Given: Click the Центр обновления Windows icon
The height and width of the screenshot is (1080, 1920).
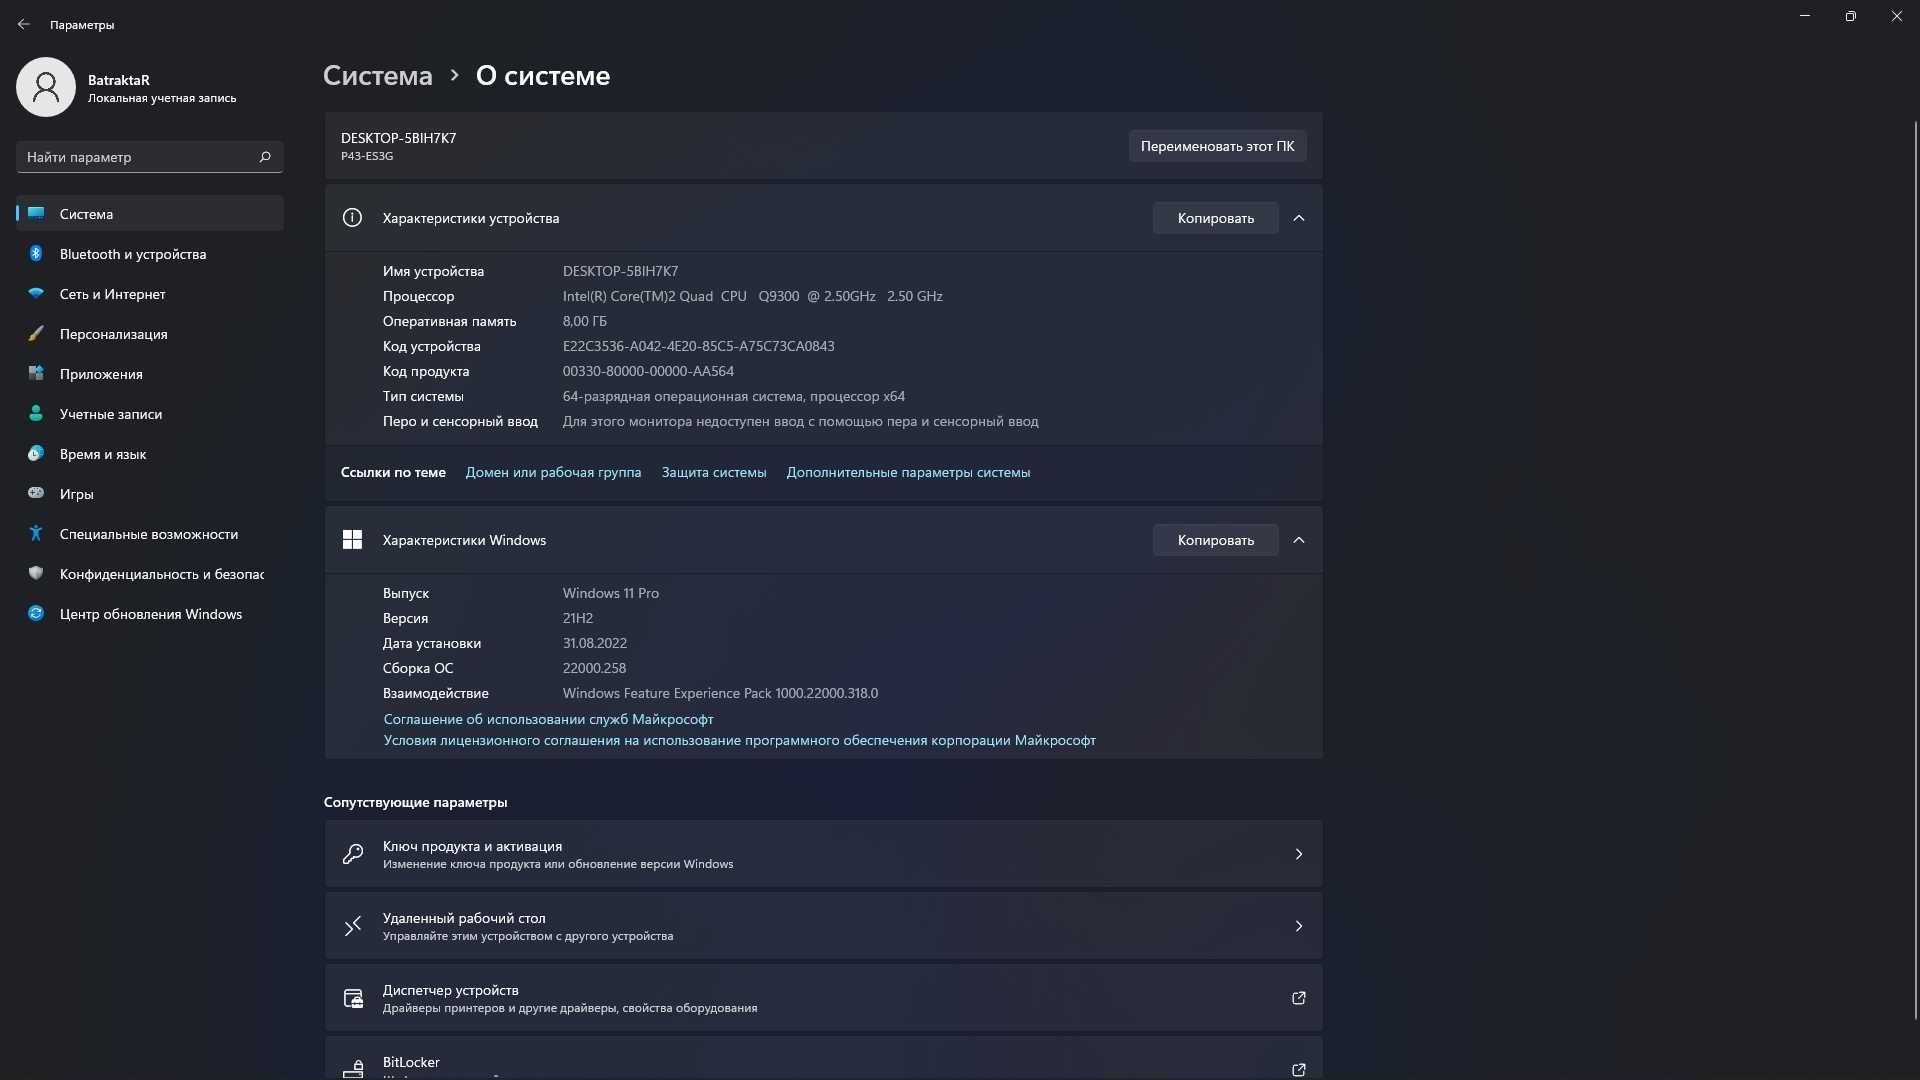Looking at the screenshot, I should click(36, 614).
